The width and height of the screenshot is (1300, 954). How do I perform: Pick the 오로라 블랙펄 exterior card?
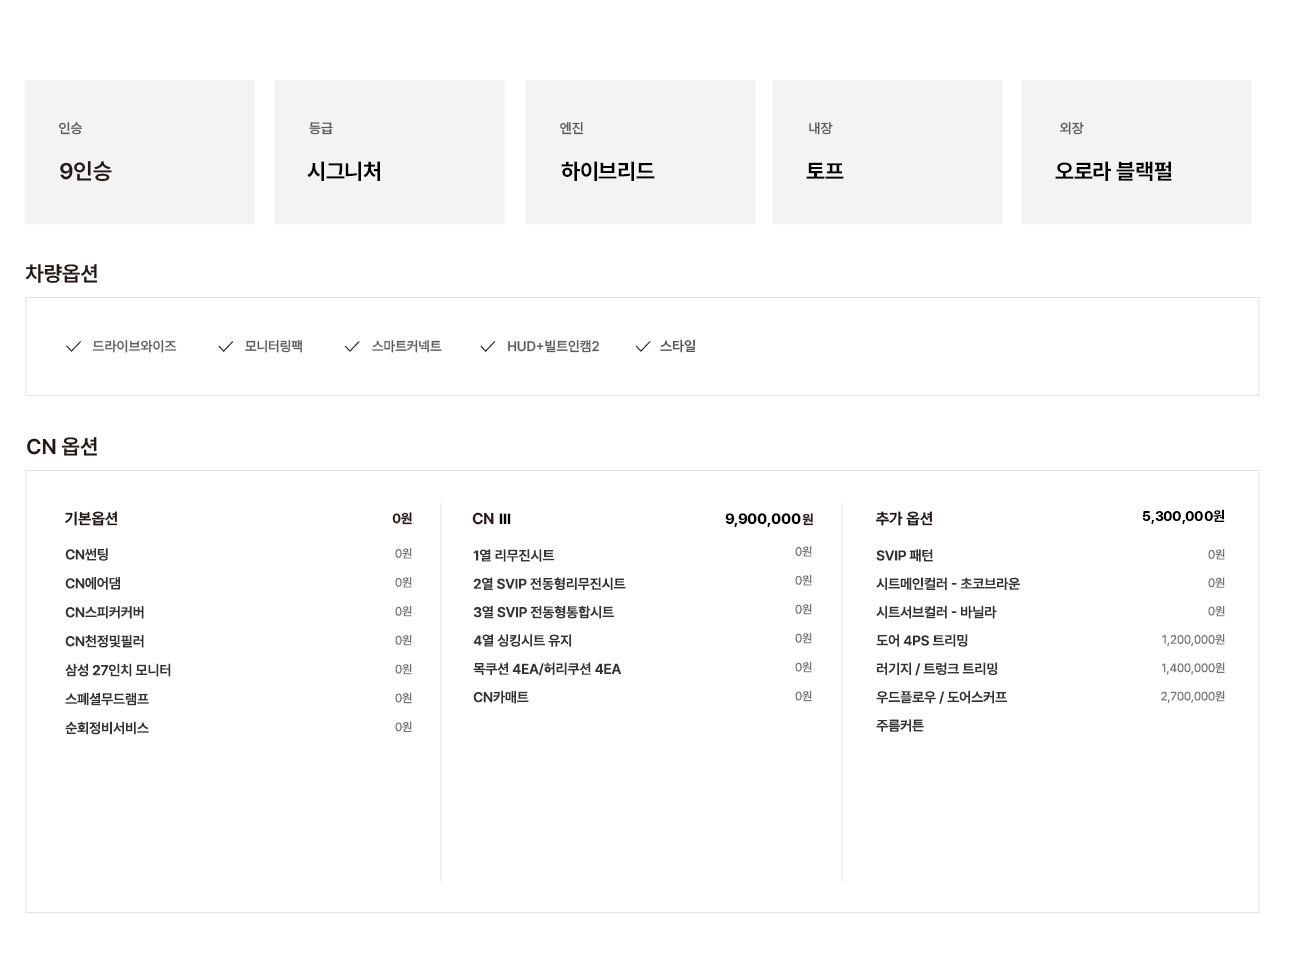point(1136,152)
